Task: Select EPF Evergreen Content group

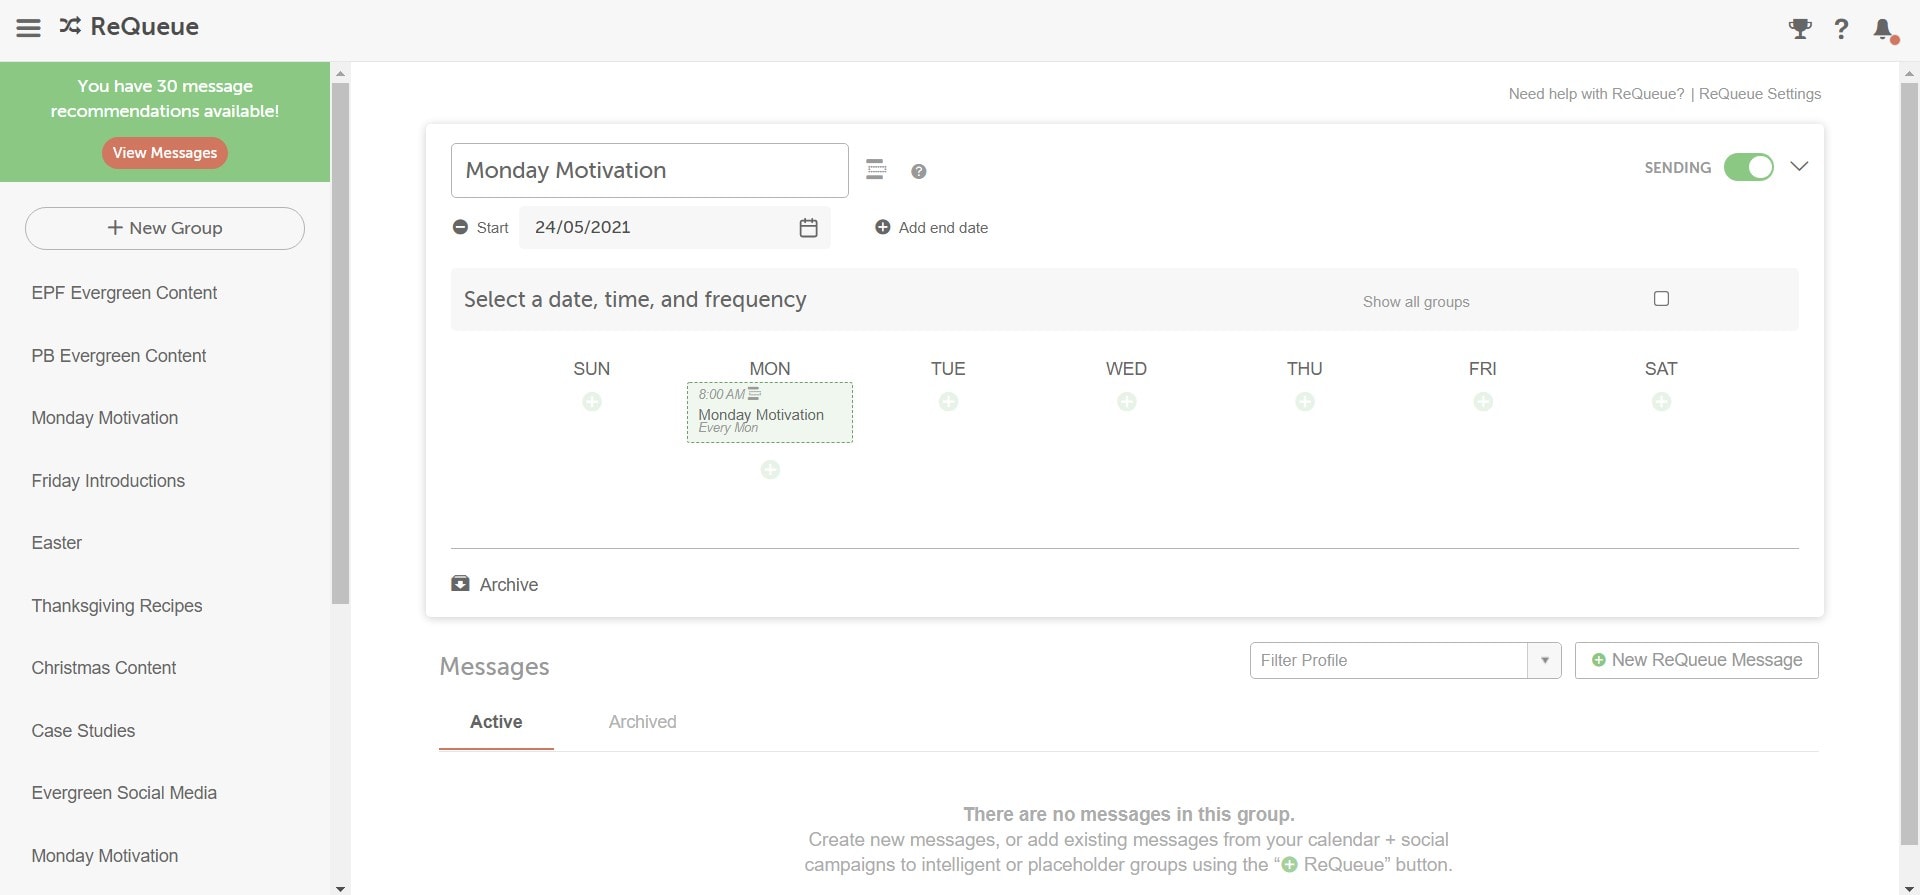Action: pos(124,293)
